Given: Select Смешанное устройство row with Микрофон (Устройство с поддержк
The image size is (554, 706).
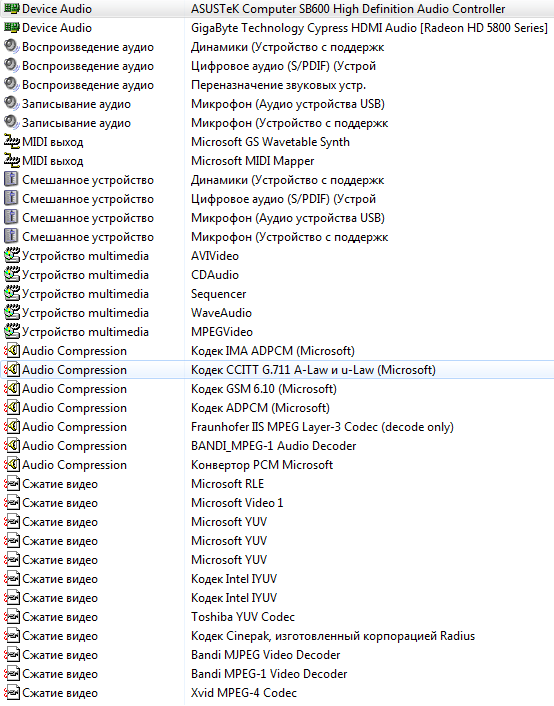Looking at the screenshot, I should [277, 236].
